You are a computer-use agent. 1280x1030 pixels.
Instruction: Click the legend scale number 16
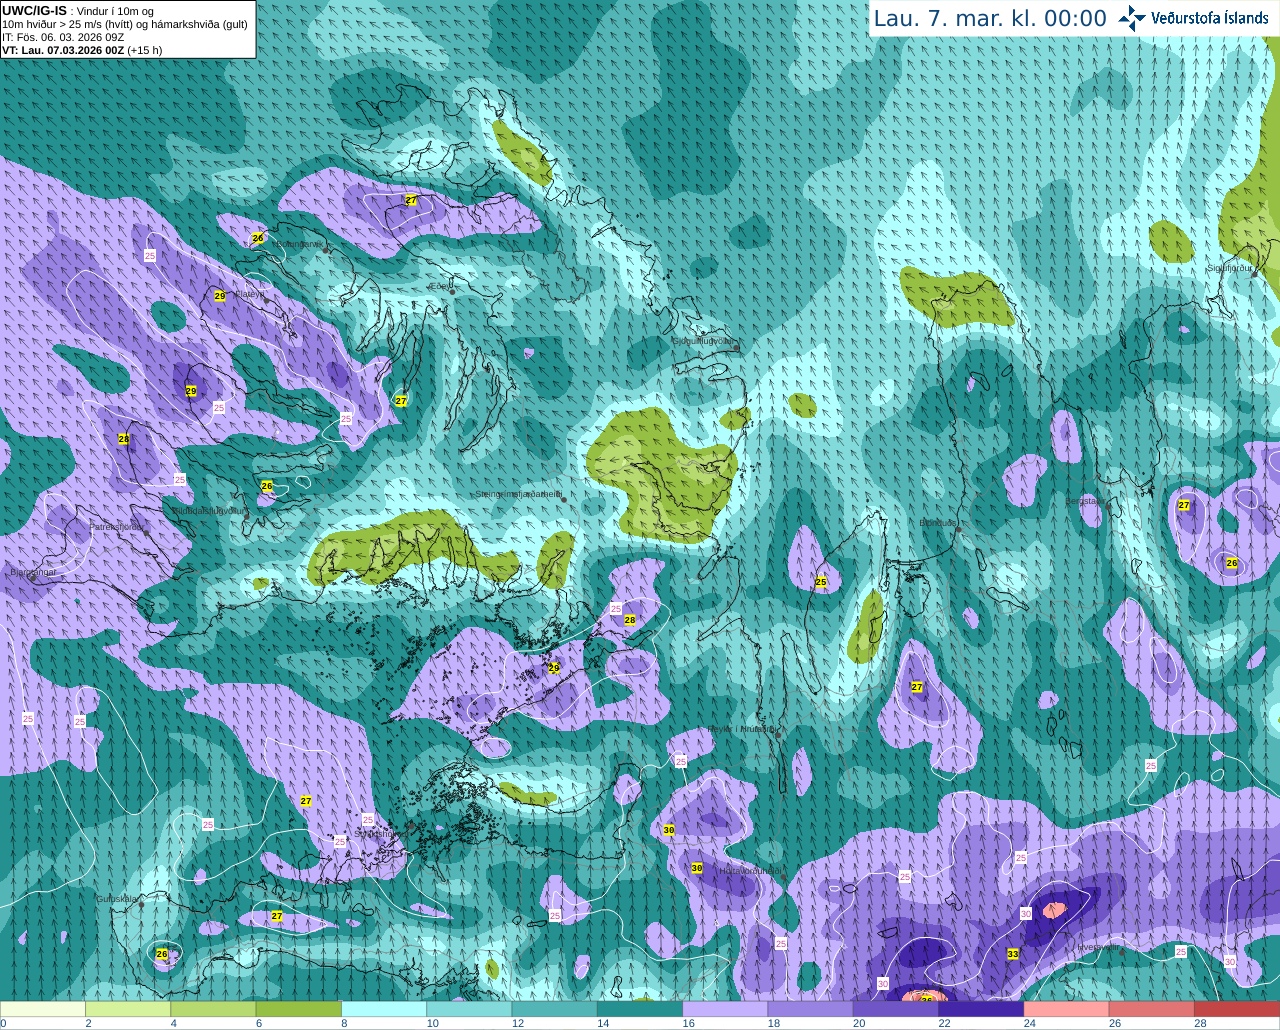coord(689,1023)
